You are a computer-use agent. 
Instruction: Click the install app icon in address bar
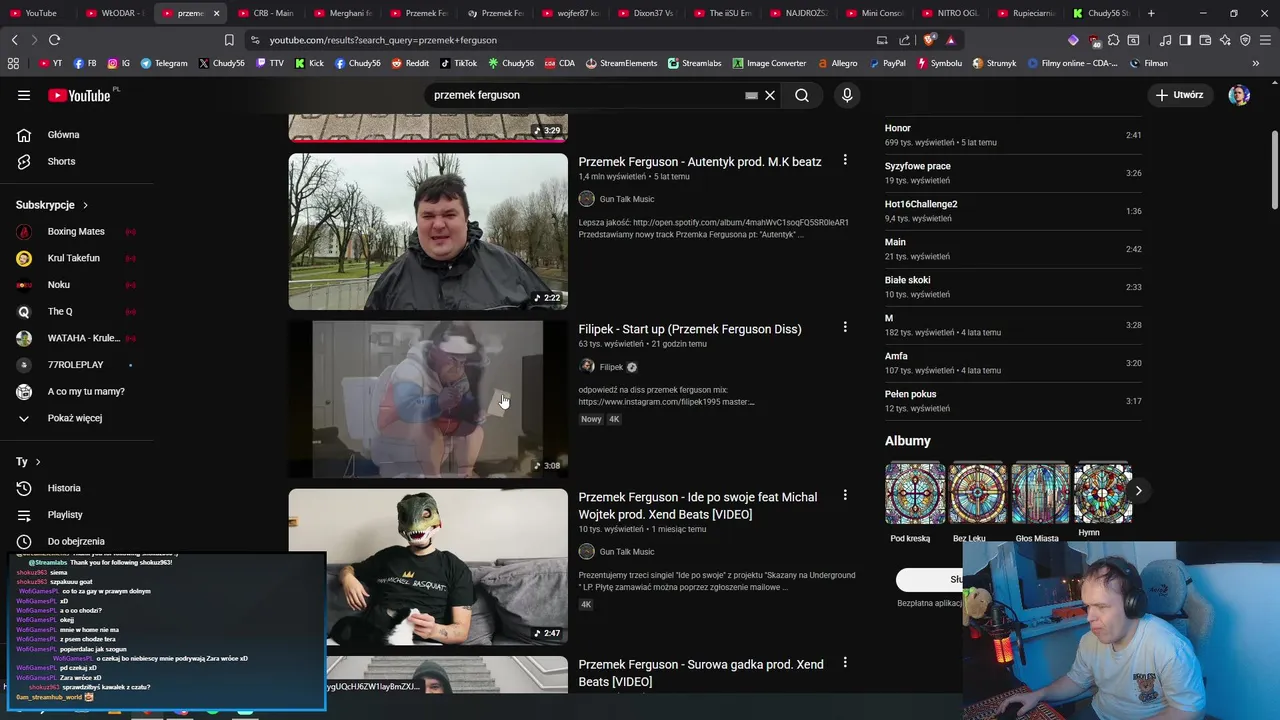tap(882, 40)
